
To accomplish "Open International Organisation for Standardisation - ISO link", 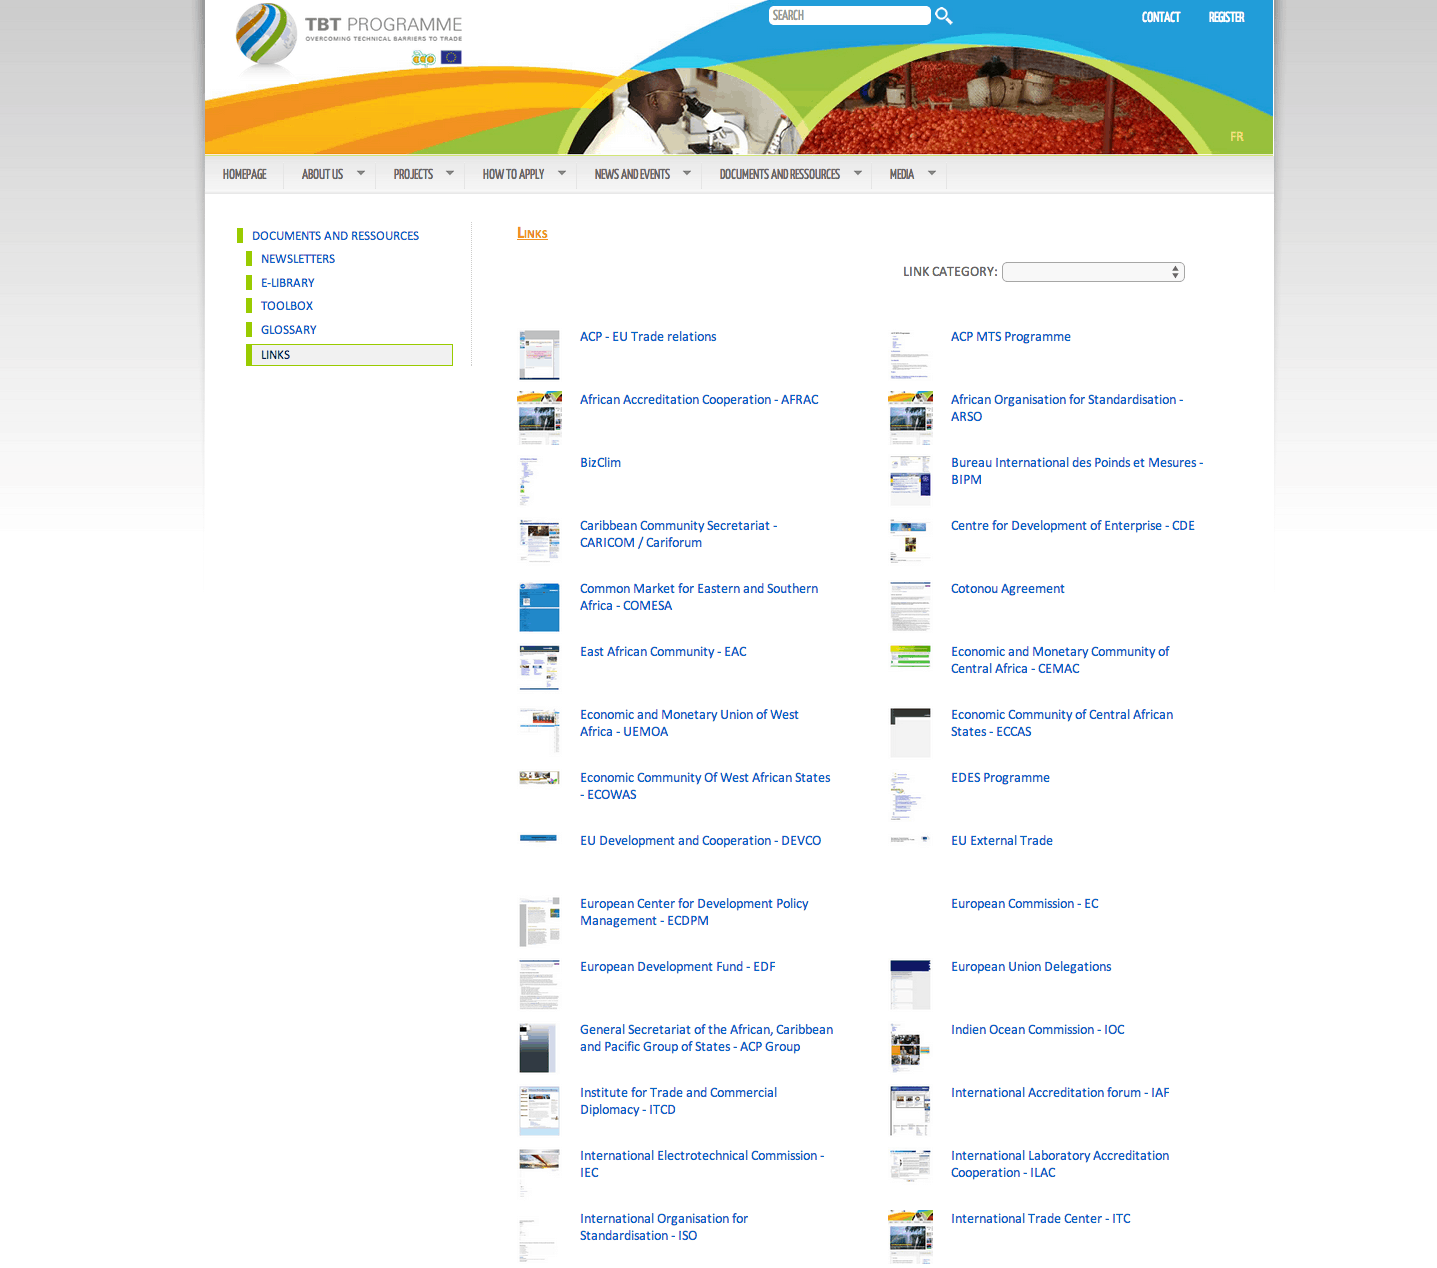I will (x=664, y=1227).
